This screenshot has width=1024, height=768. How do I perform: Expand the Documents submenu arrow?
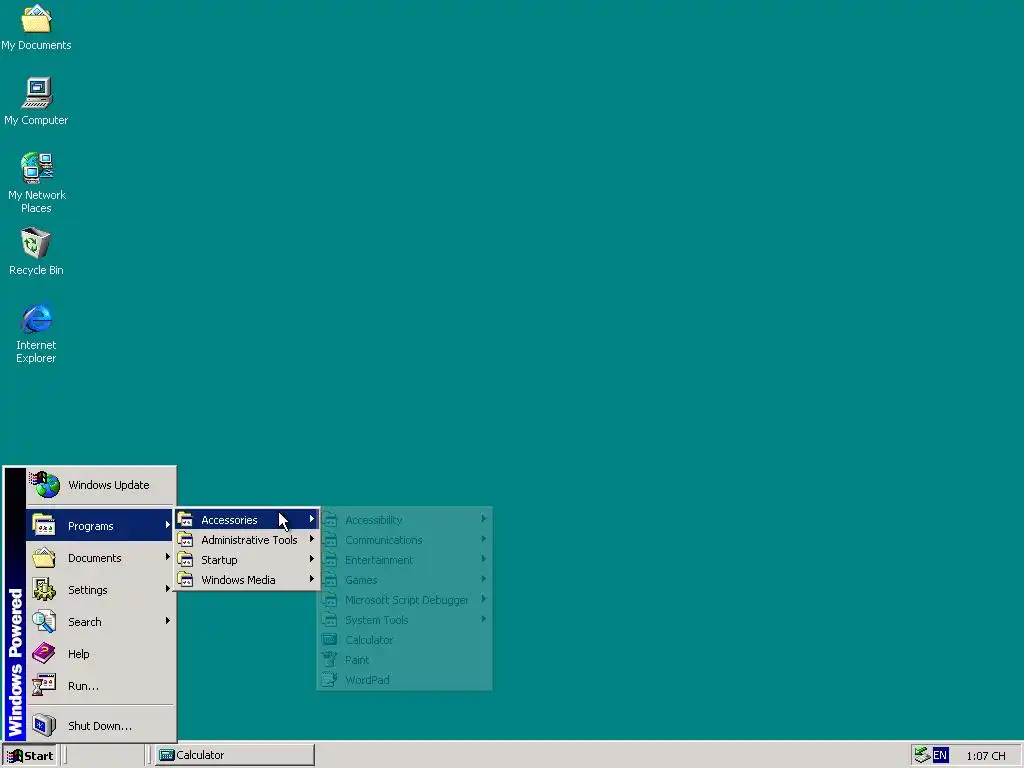click(167, 556)
